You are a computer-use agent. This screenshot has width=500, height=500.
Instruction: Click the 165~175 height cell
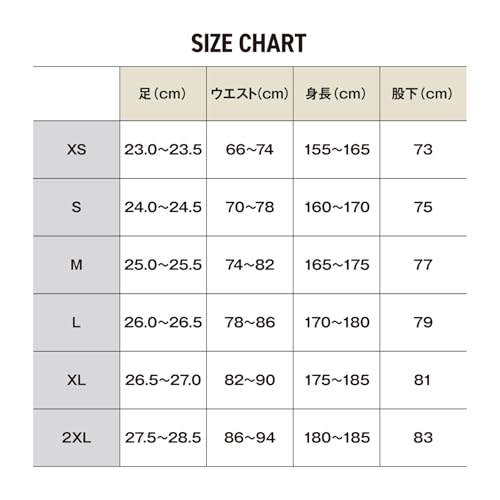pos(337,265)
